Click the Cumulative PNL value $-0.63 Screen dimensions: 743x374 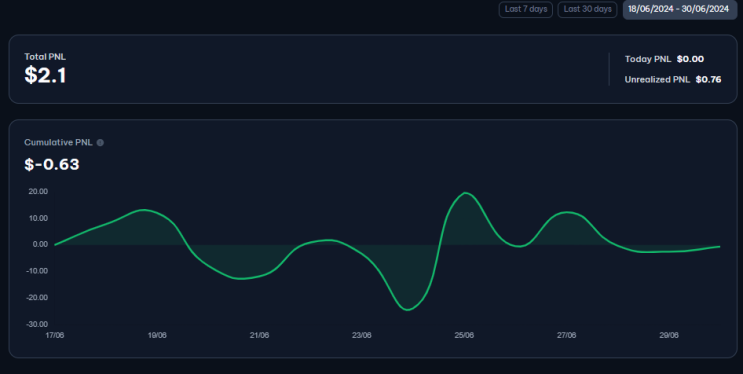[52, 164]
